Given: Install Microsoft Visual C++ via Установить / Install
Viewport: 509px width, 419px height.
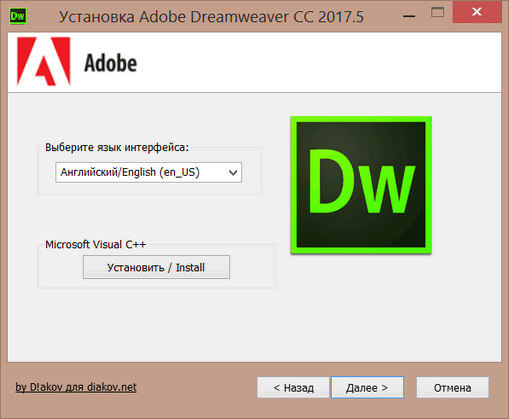Looking at the screenshot, I should [156, 267].
